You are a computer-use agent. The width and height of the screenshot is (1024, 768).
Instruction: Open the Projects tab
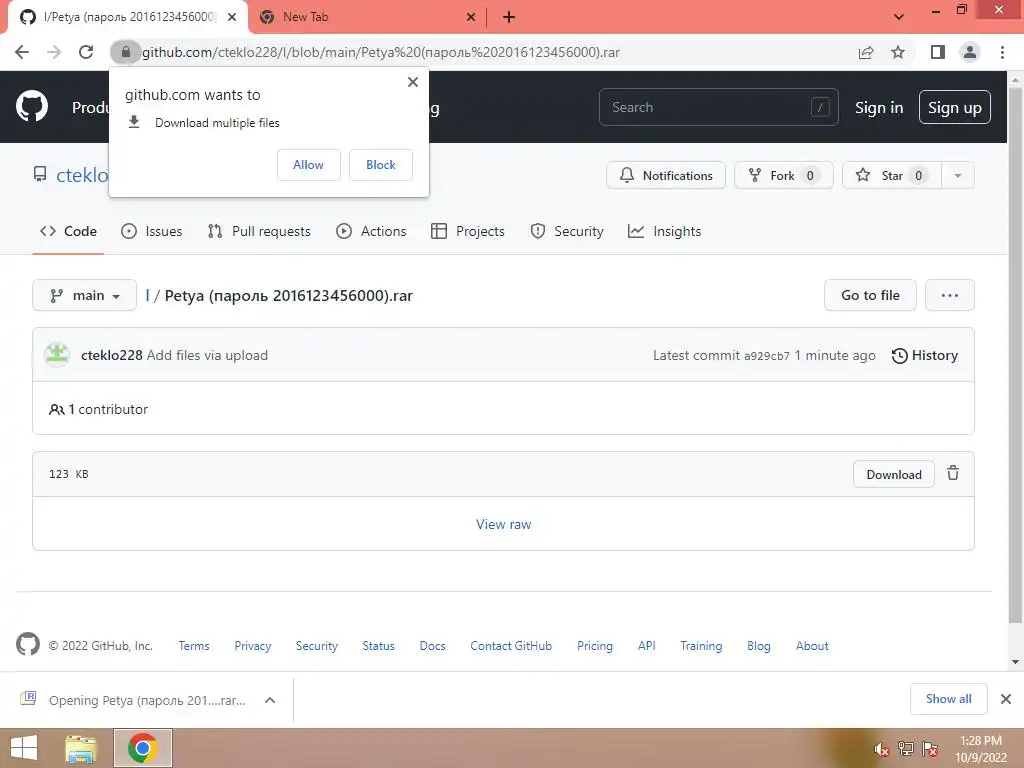pyautogui.click(x=468, y=231)
